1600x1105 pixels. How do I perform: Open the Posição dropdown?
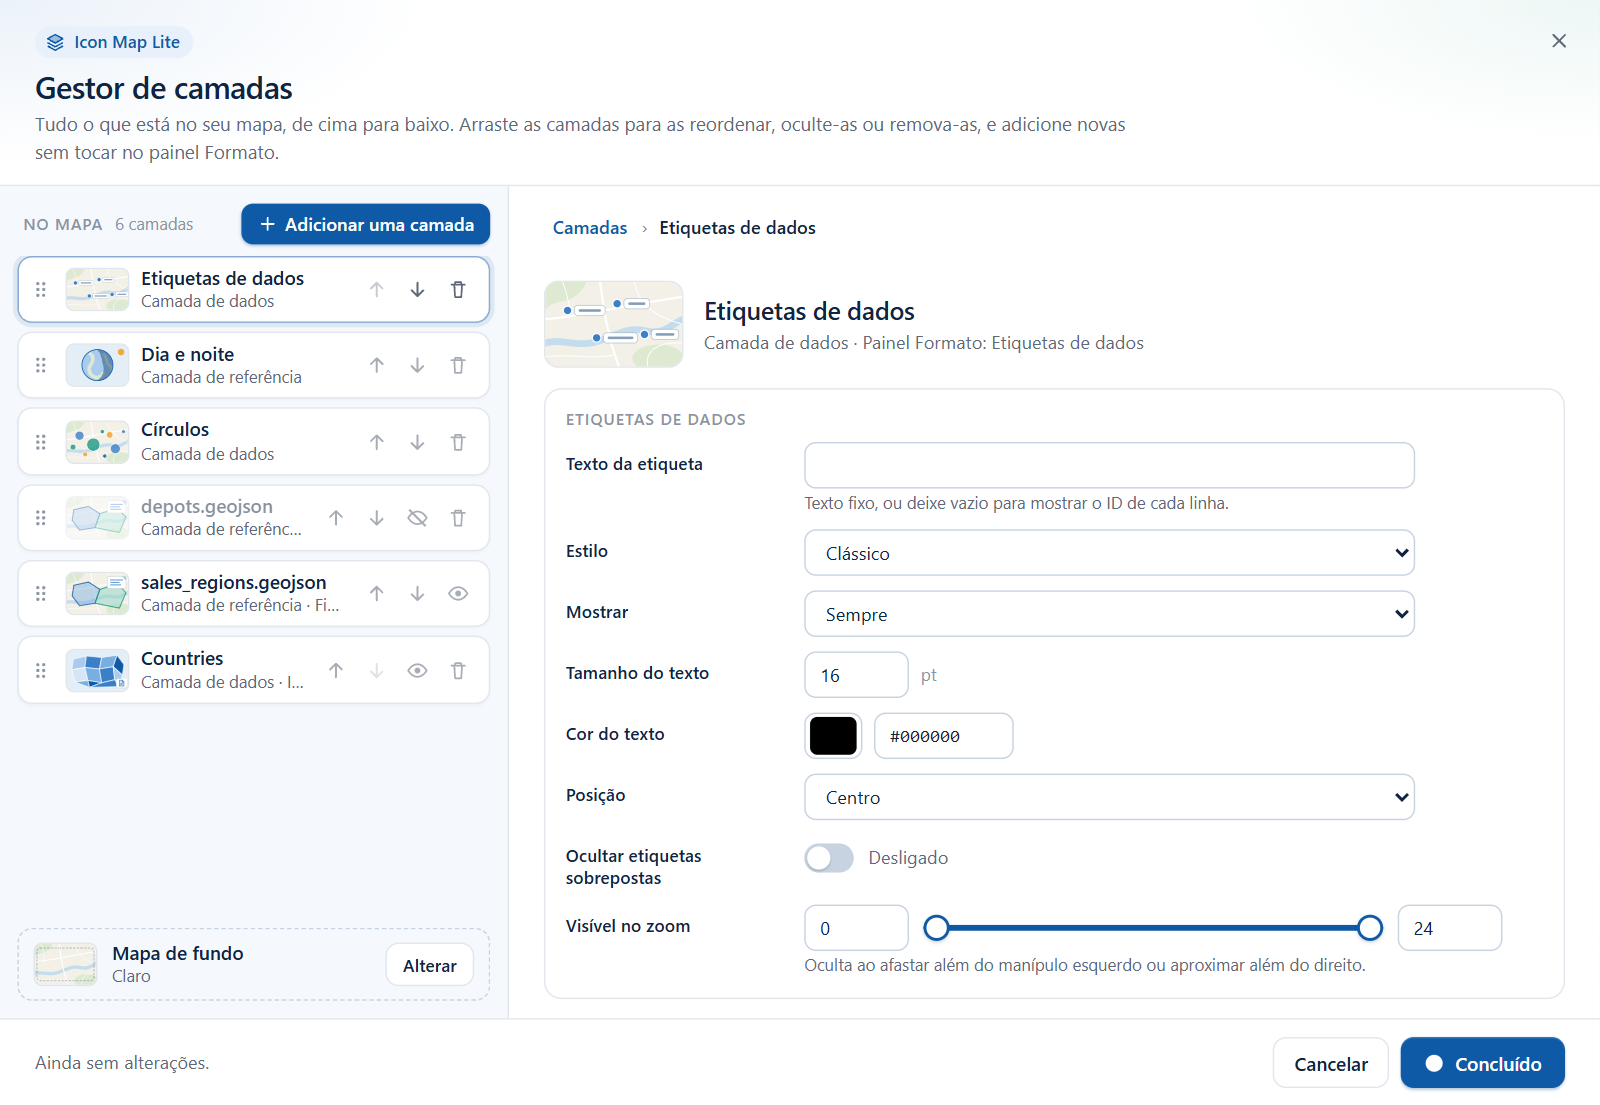point(1109,797)
